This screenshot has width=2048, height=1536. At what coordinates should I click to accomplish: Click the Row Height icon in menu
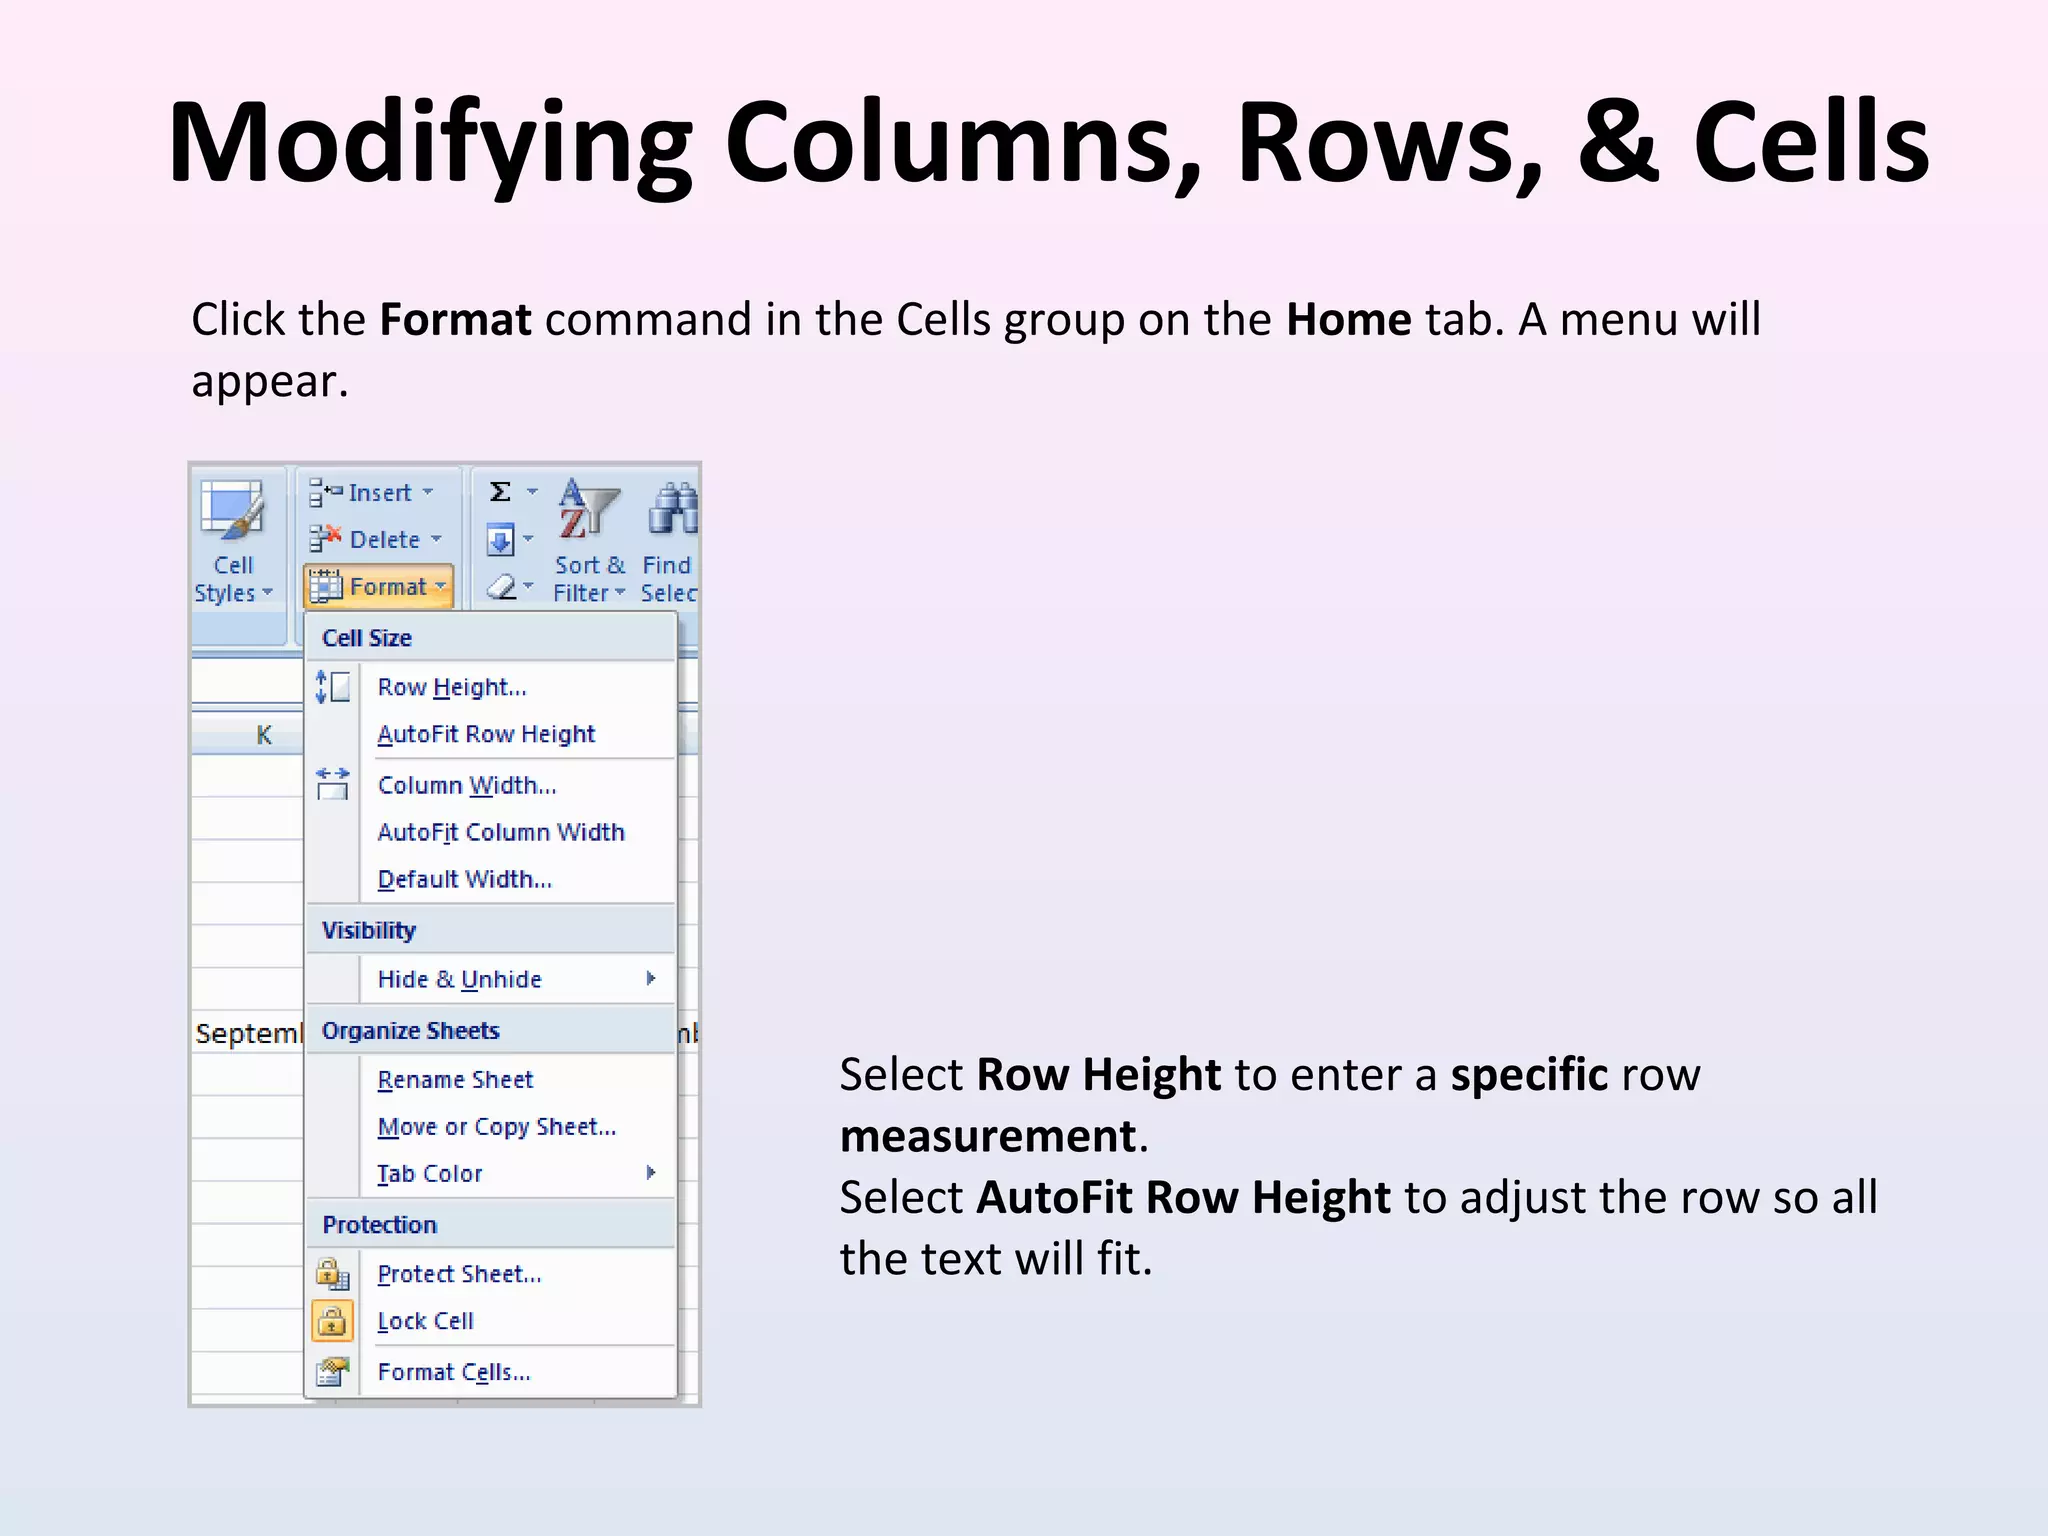coord(332,687)
